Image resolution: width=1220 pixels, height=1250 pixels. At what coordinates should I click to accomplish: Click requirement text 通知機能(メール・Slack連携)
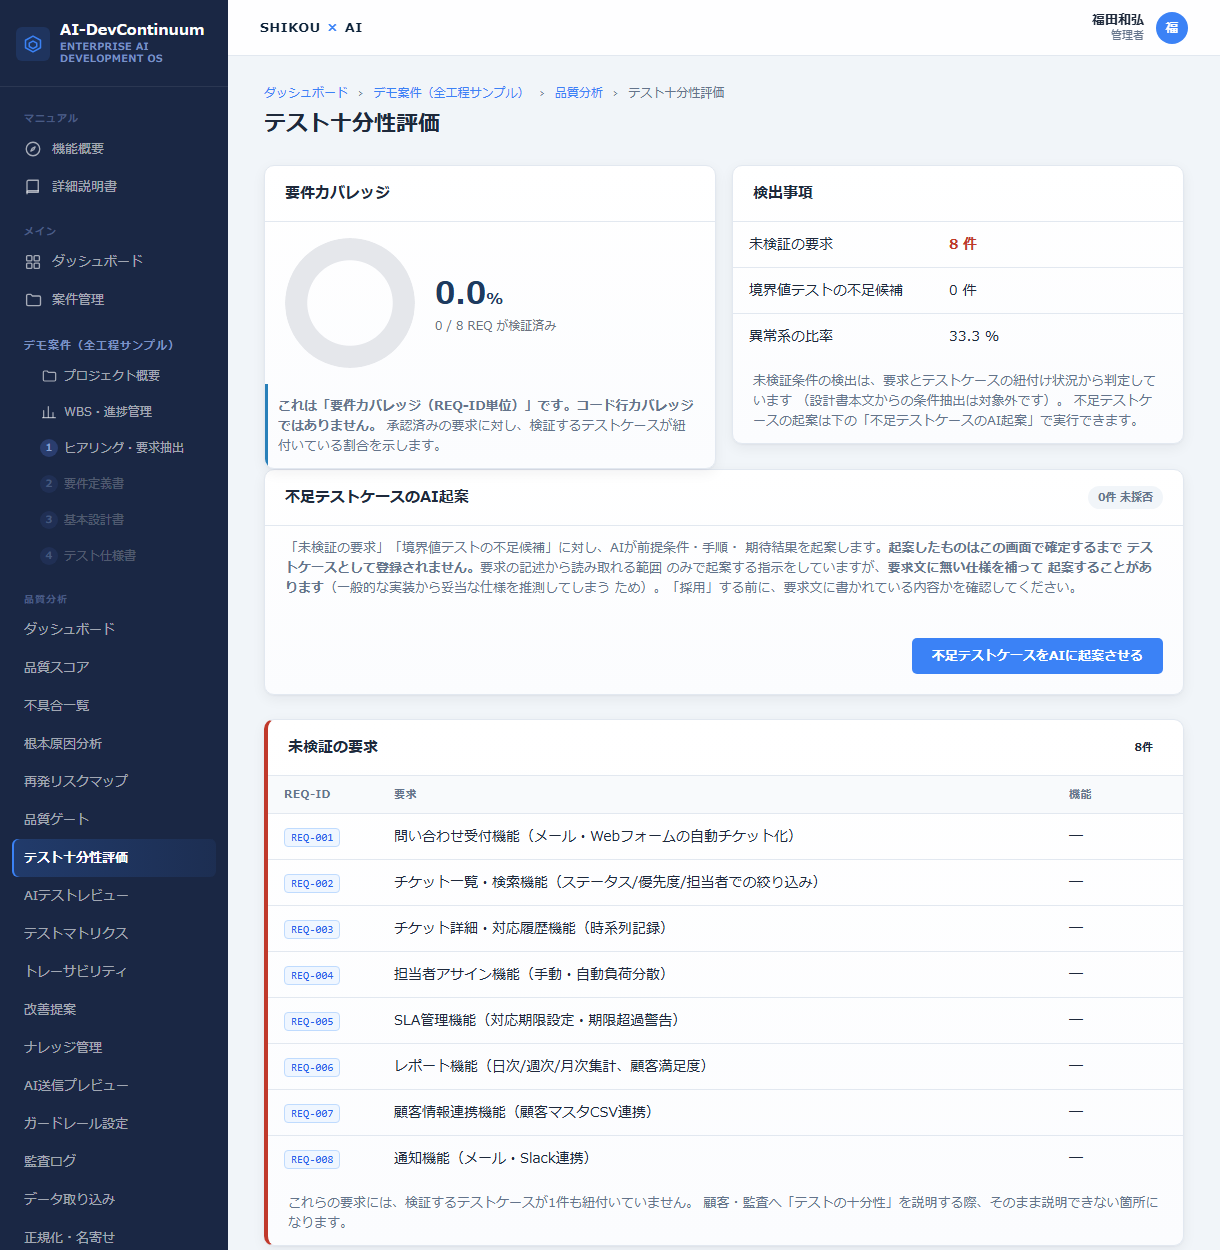click(494, 1159)
